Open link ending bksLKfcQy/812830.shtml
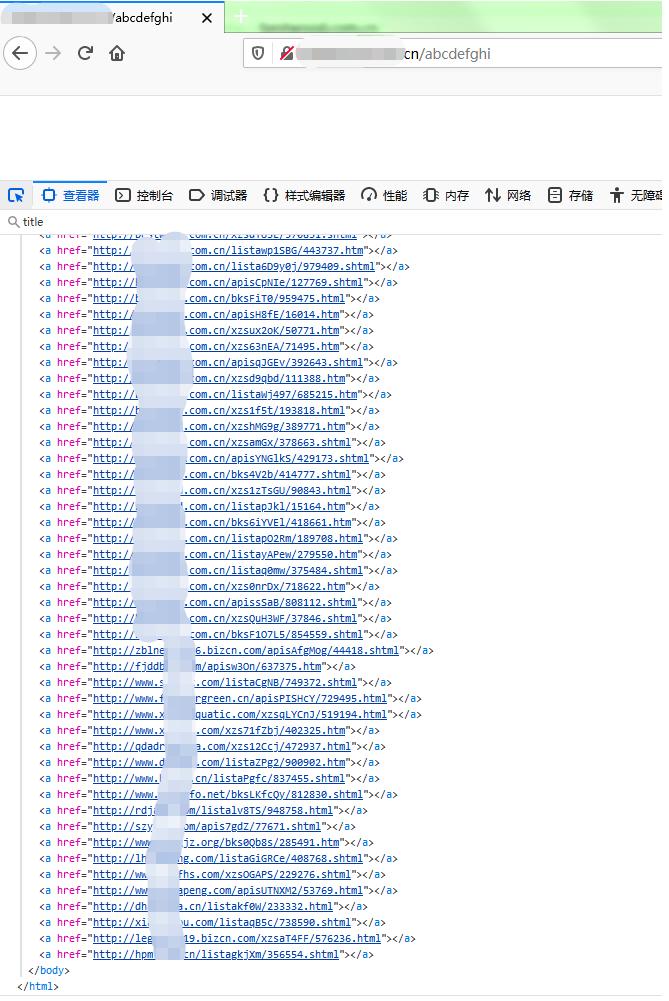669x1001 pixels. pos(228,794)
